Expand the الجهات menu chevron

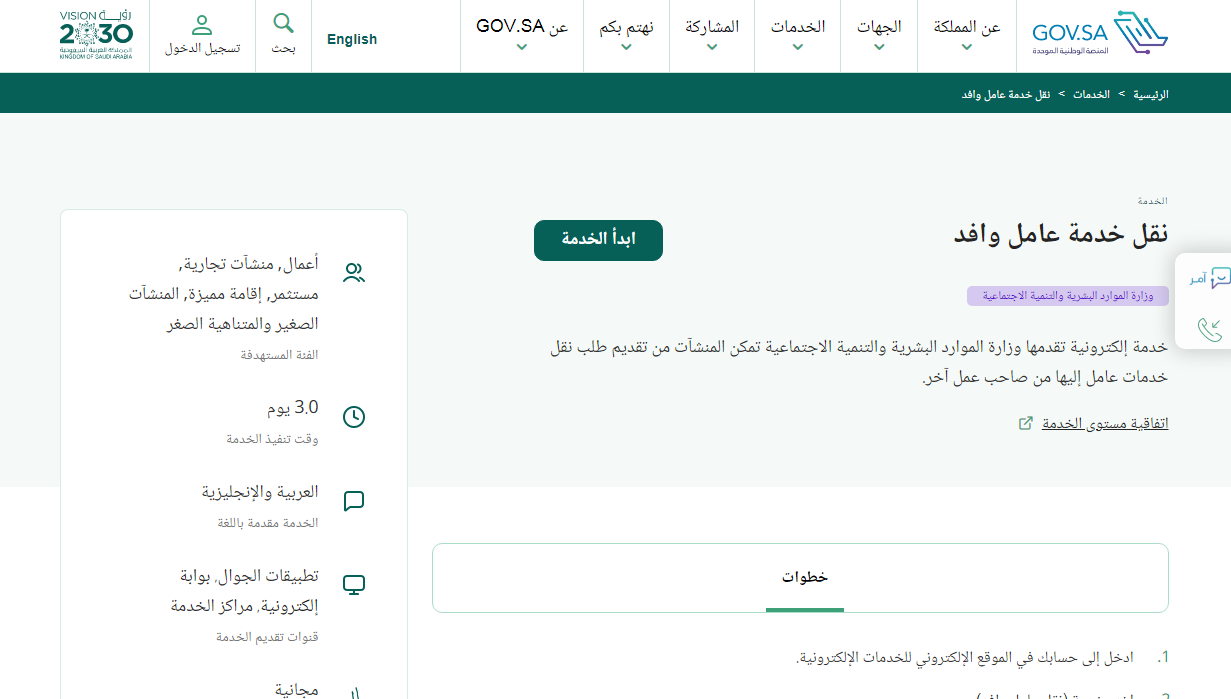(x=879, y=47)
